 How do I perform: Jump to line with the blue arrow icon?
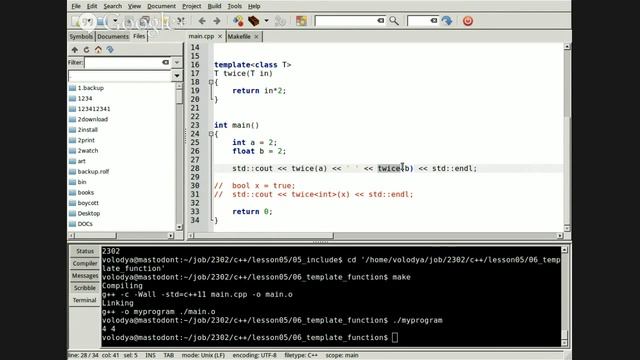pyautogui.click(x=447, y=21)
